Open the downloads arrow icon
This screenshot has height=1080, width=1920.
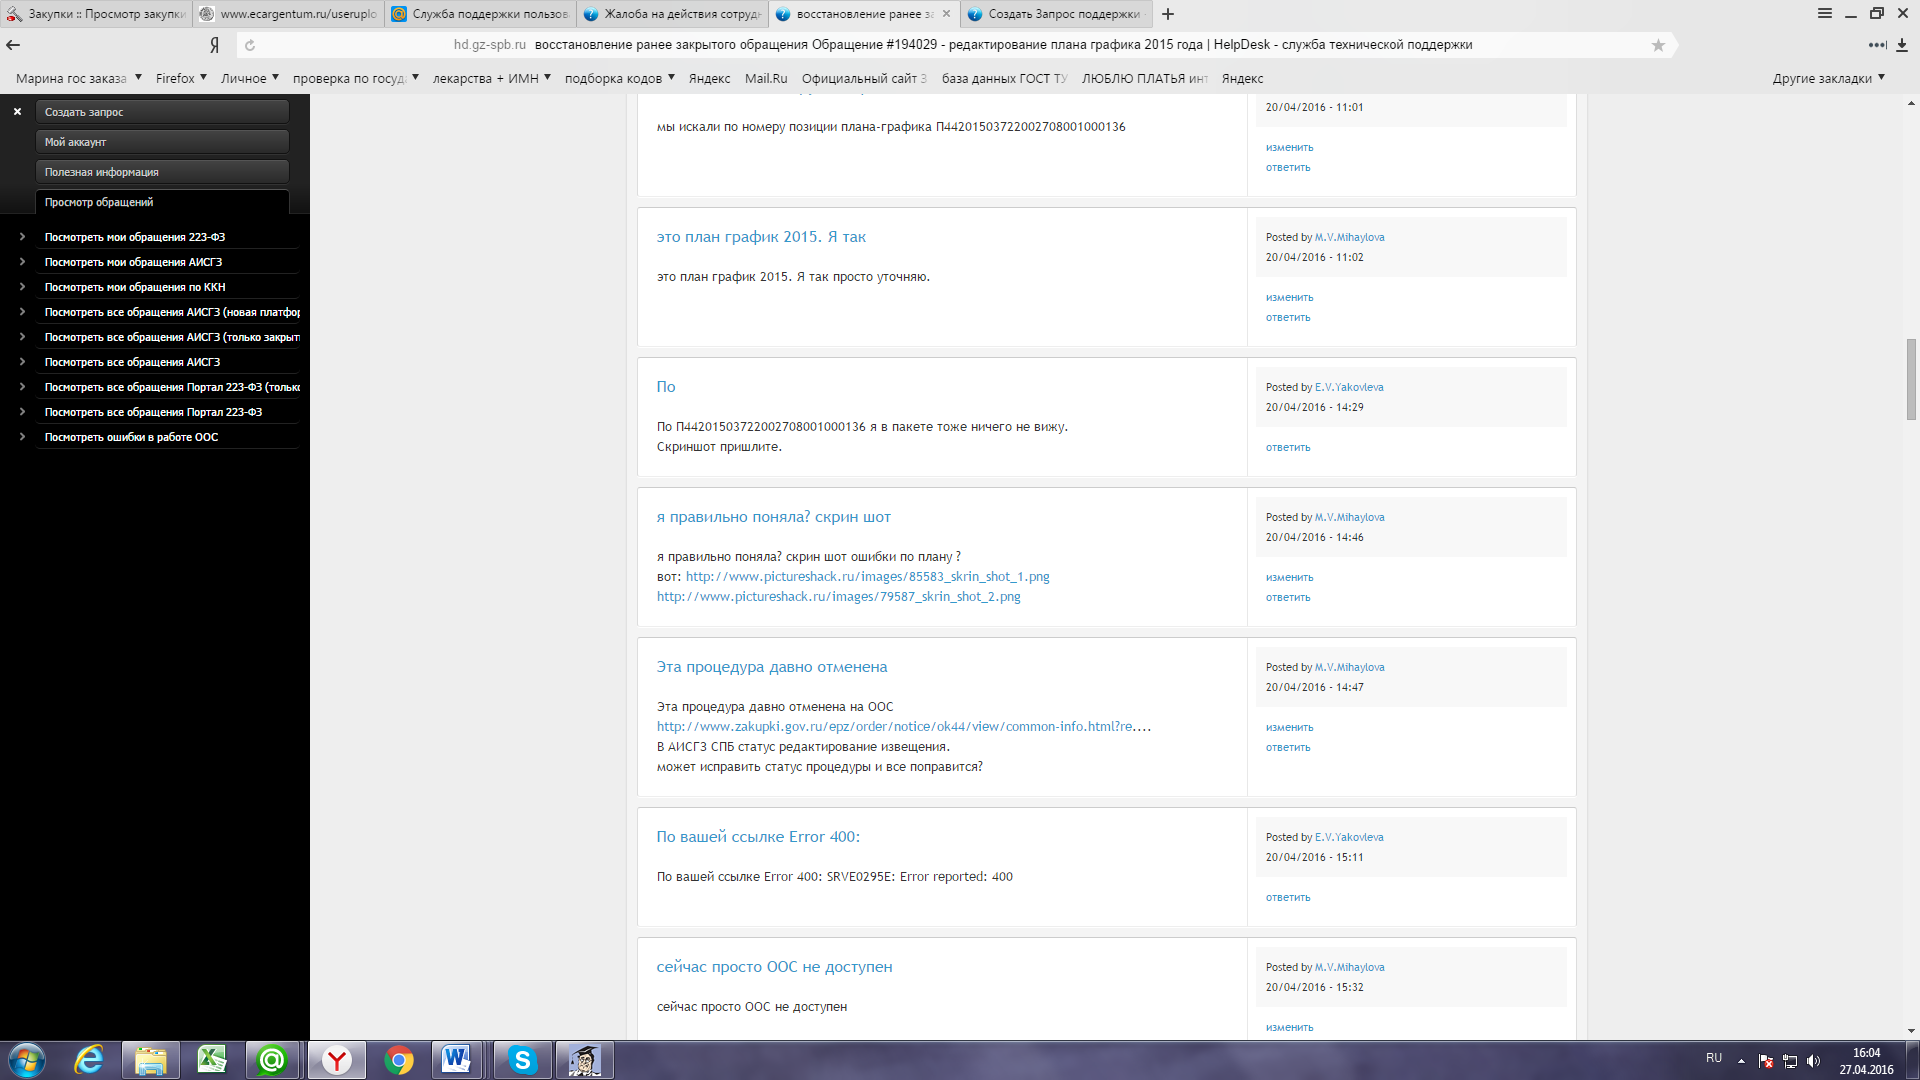(x=1902, y=45)
